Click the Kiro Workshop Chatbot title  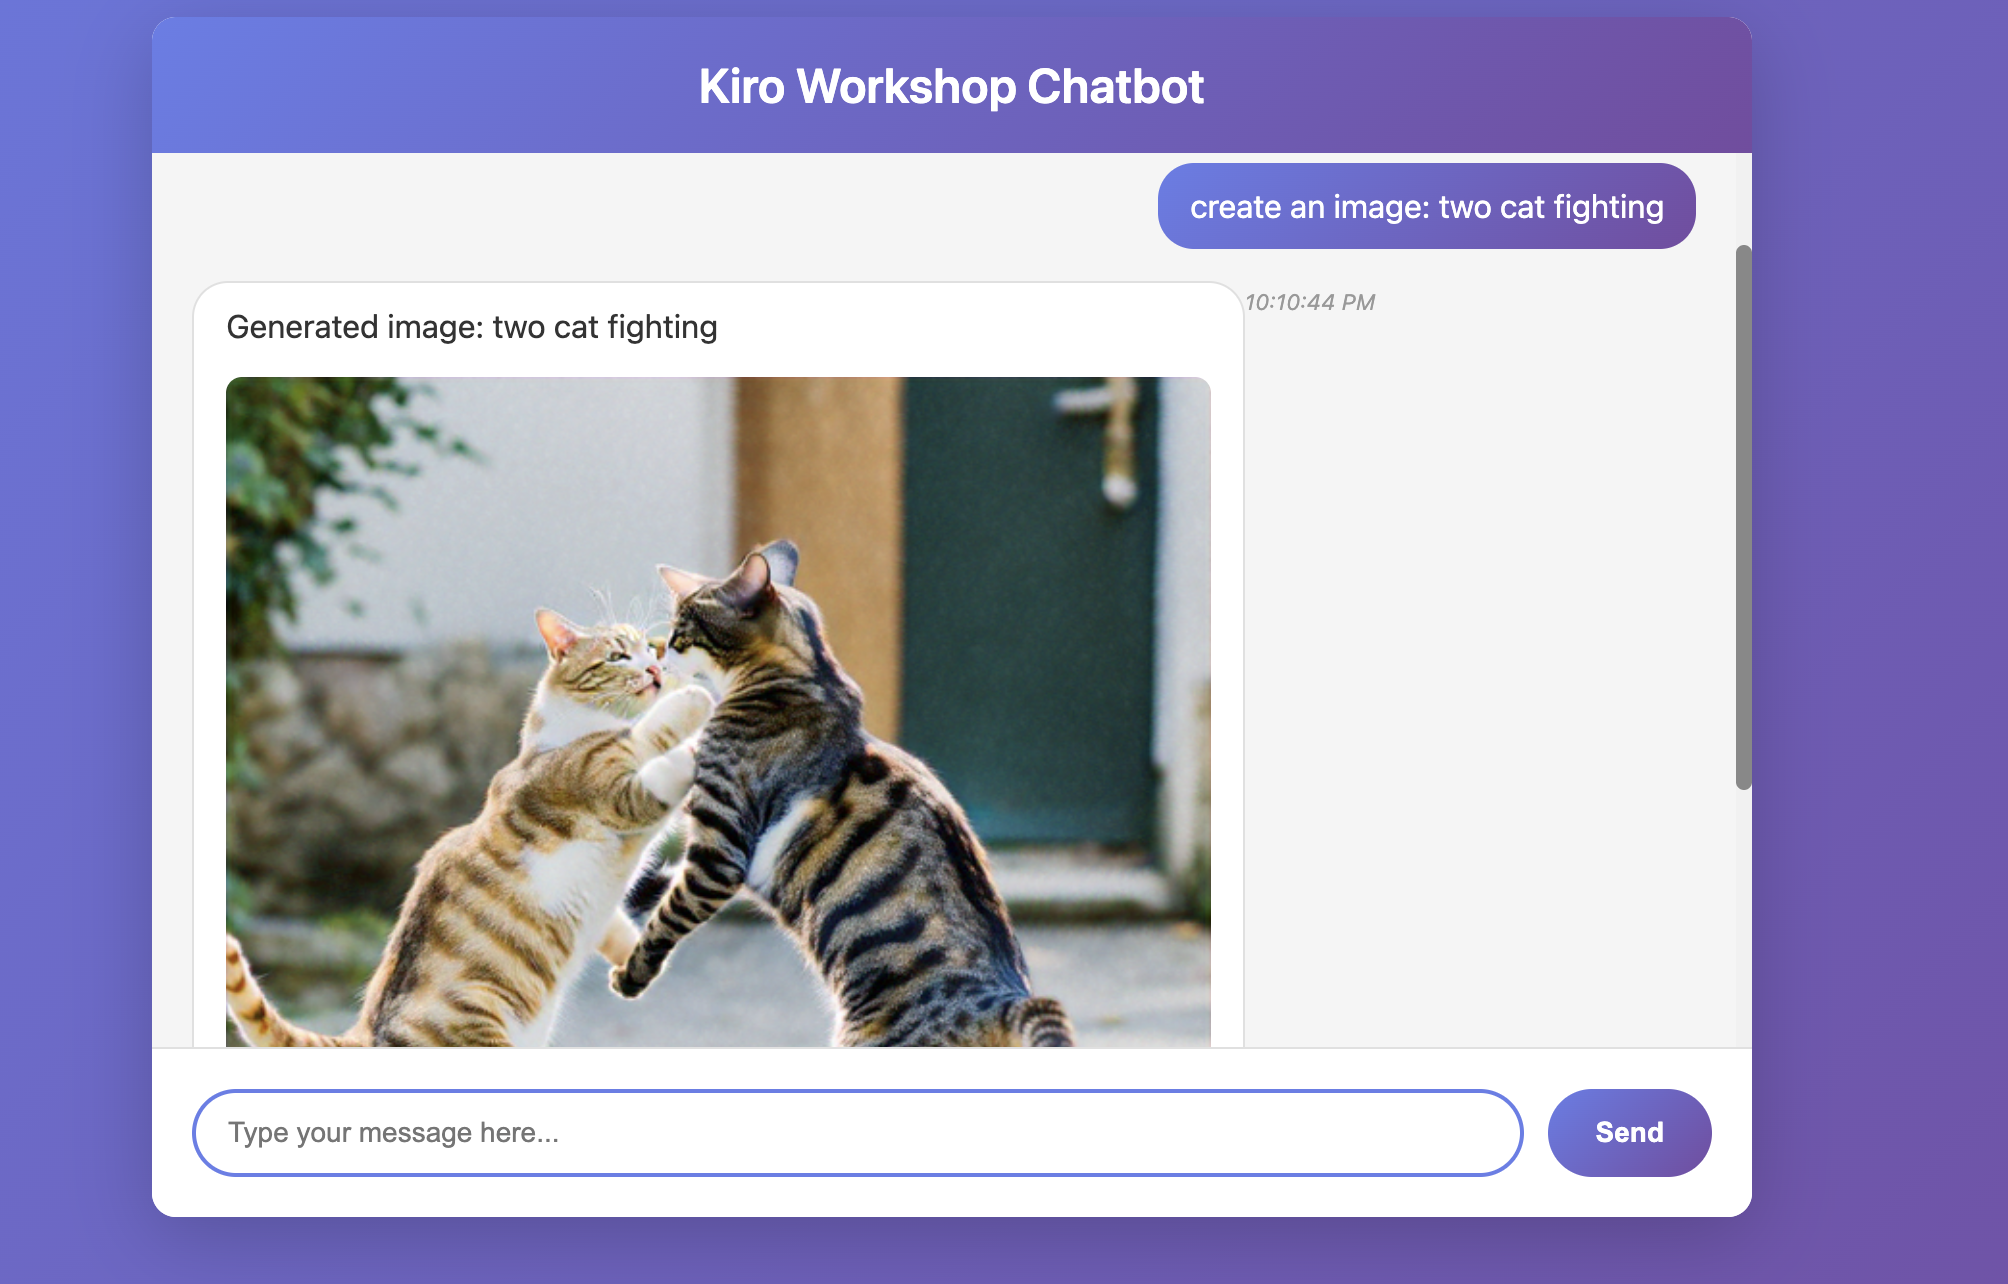click(950, 86)
